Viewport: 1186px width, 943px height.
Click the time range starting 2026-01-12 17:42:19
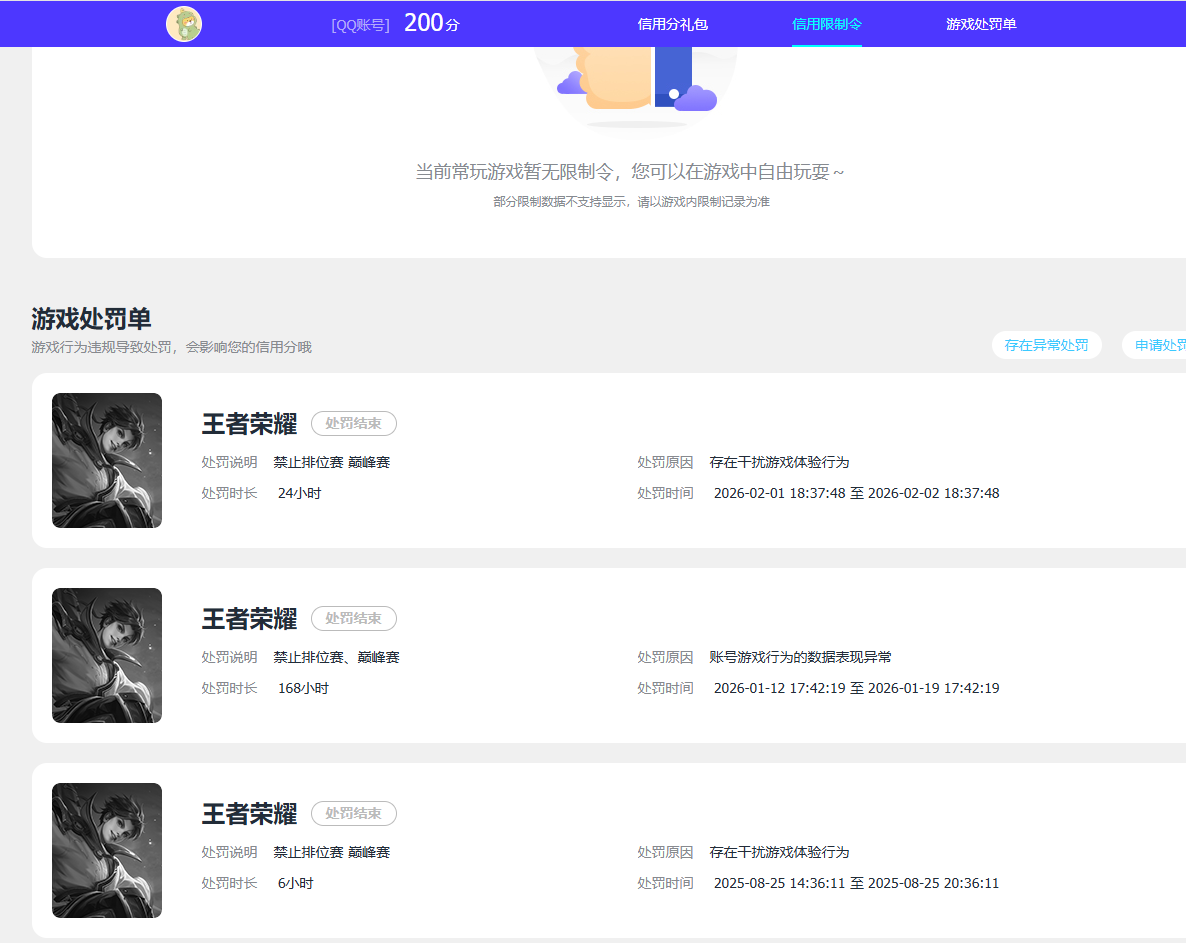pos(856,688)
